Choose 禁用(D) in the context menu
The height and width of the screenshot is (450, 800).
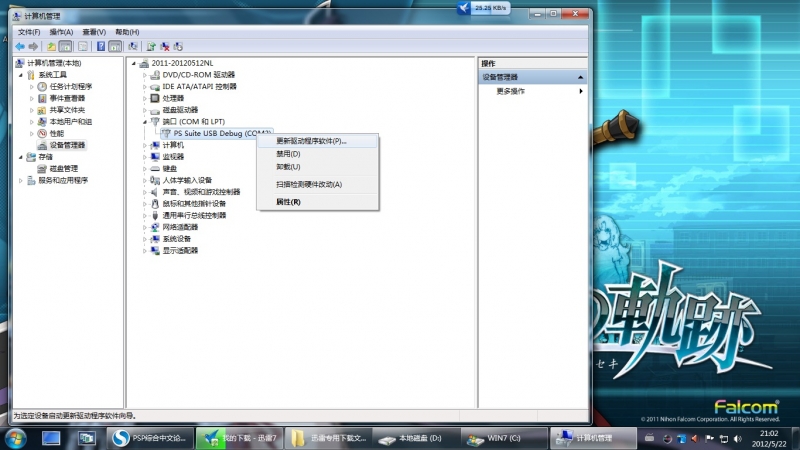pos(318,154)
